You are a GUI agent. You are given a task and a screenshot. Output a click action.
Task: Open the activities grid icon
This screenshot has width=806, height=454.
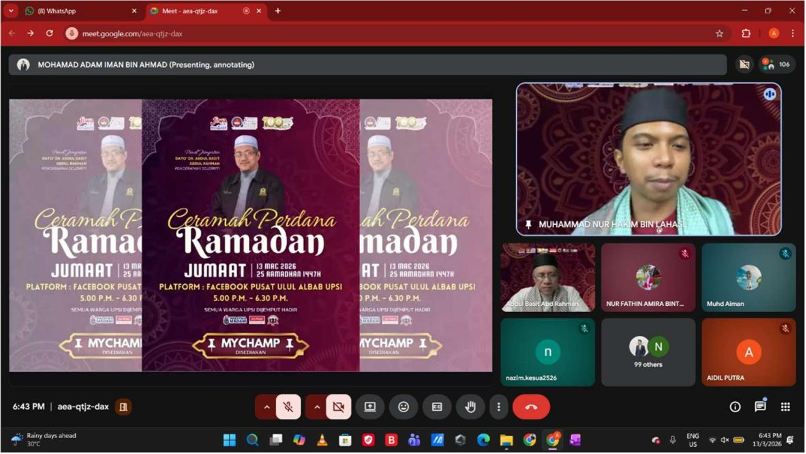[x=785, y=407]
